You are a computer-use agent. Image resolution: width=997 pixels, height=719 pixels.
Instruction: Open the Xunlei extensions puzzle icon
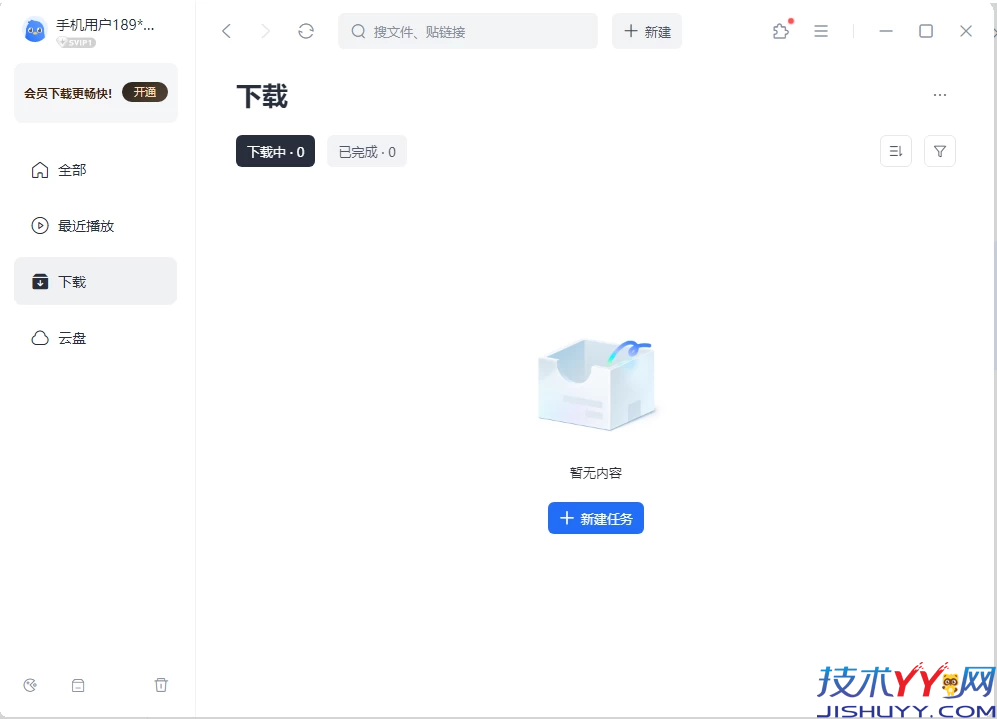(x=780, y=31)
